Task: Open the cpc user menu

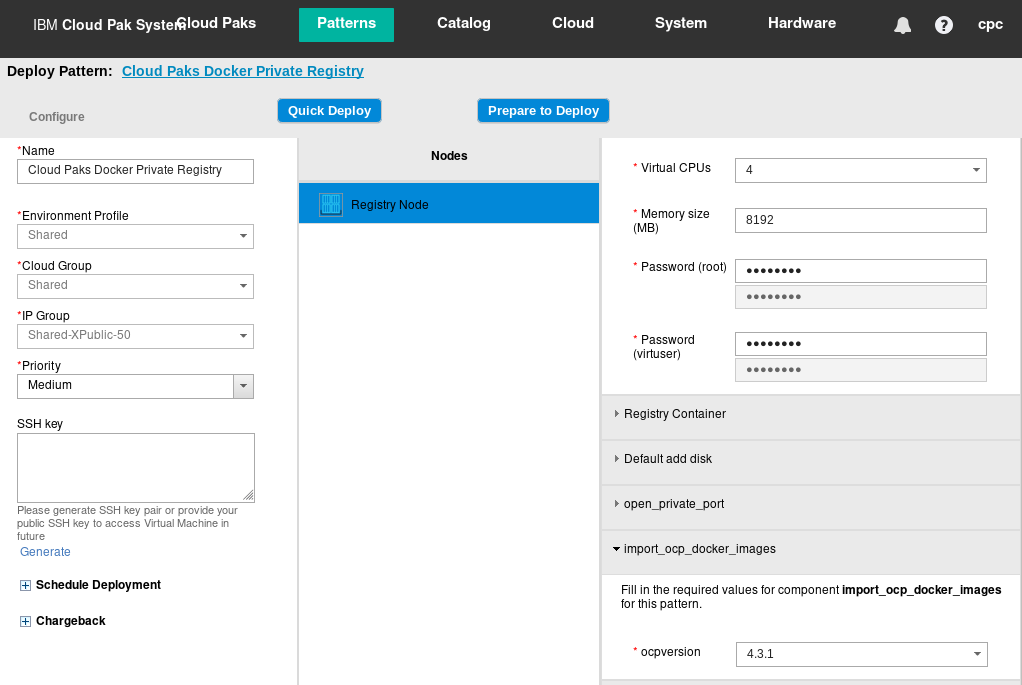Action: point(990,25)
